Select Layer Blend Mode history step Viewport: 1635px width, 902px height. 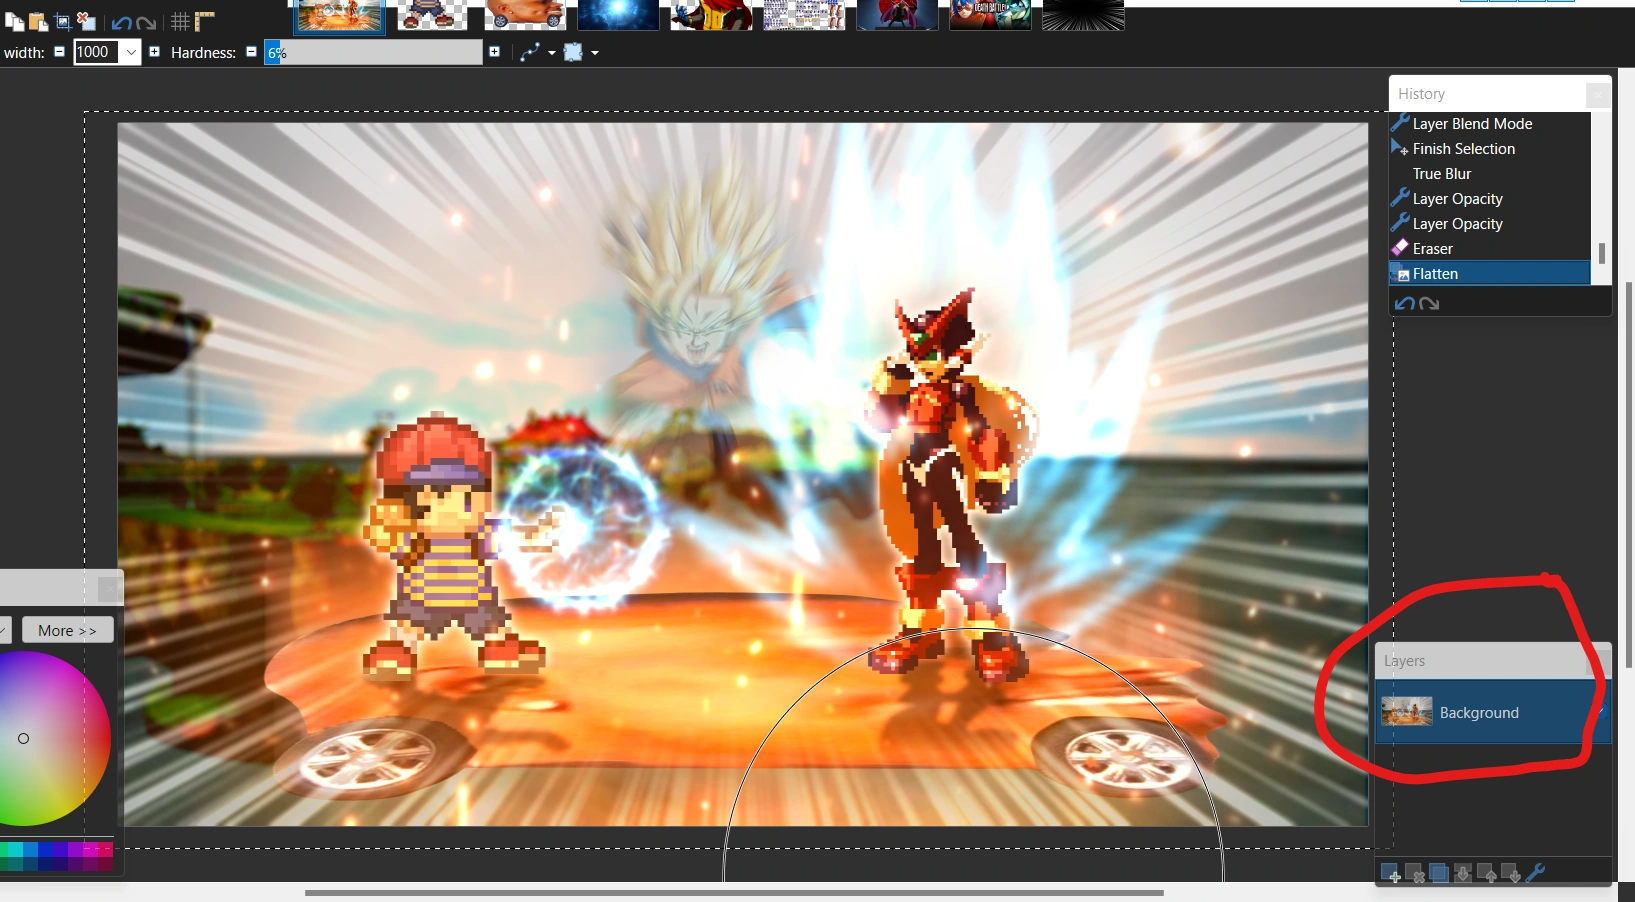[1490, 124]
